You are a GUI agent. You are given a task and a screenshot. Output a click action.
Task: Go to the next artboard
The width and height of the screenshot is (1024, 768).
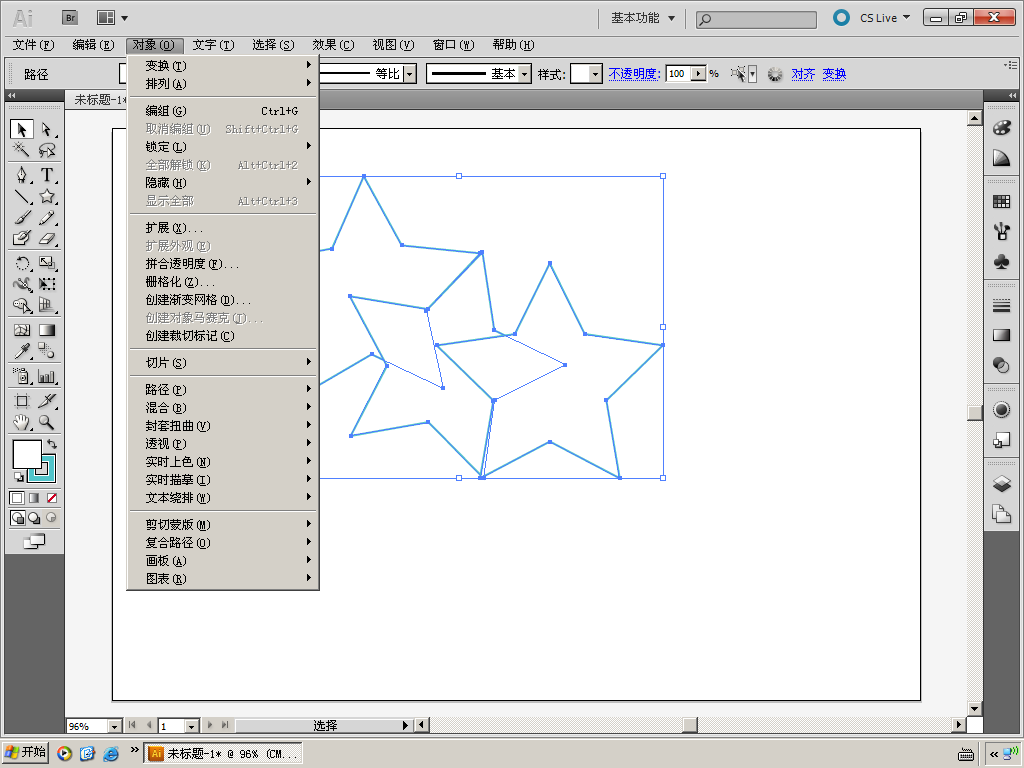pyautogui.click(x=210, y=725)
